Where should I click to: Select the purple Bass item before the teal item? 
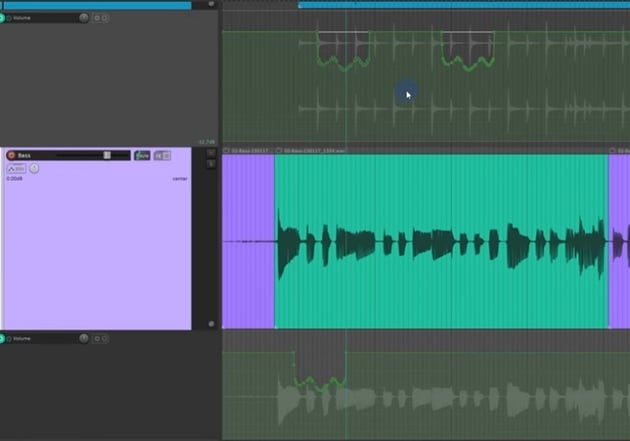[248, 241]
